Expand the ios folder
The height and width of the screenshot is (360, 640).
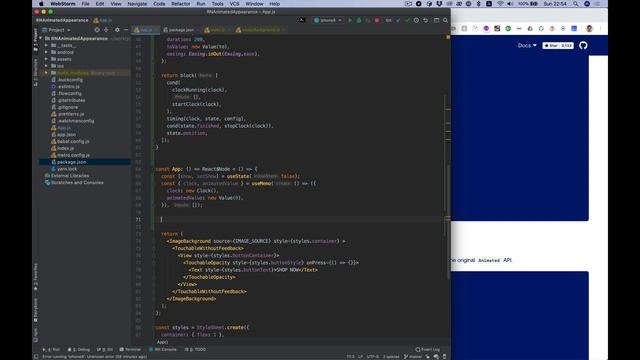46,66
